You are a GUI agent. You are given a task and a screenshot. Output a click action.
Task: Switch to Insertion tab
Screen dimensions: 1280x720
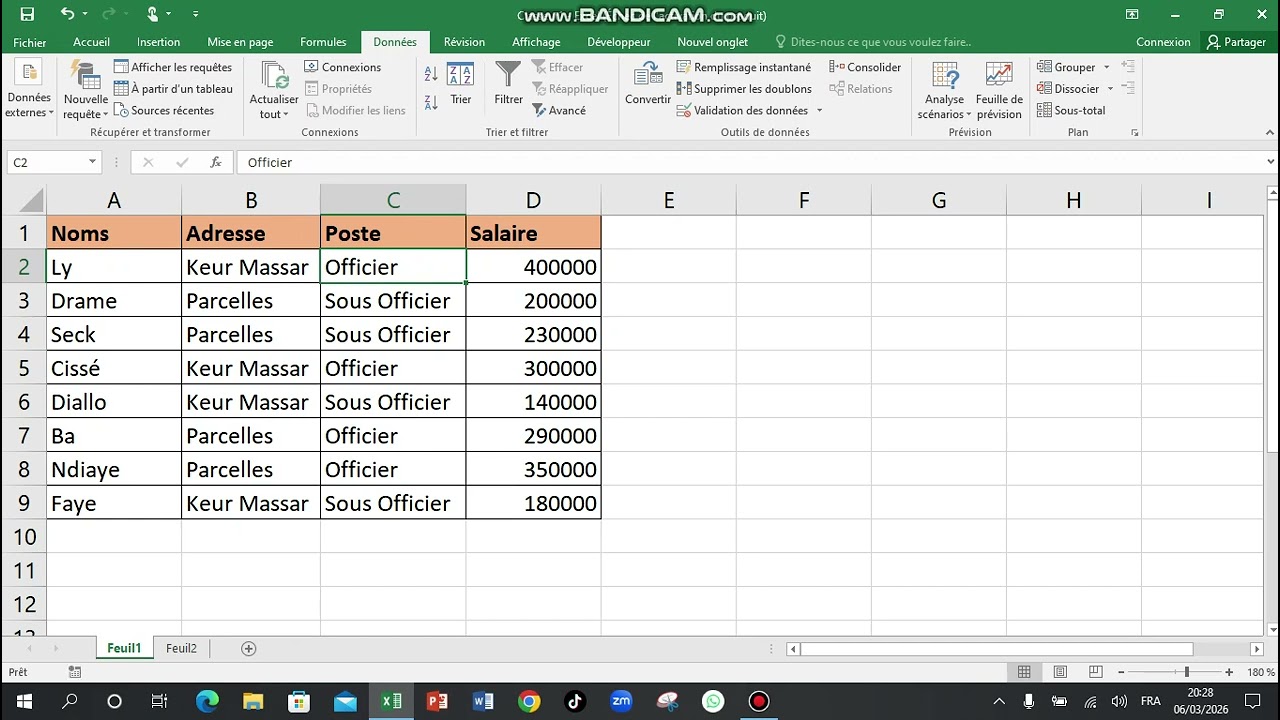(x=159, y=42)
